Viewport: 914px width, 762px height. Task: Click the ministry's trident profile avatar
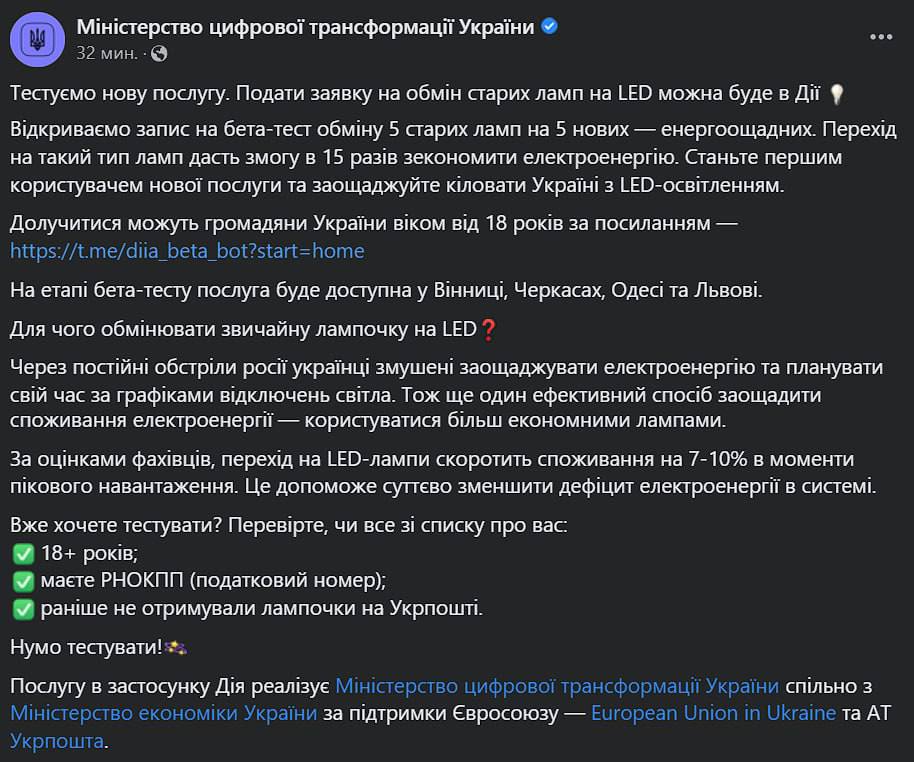point(38,38)
